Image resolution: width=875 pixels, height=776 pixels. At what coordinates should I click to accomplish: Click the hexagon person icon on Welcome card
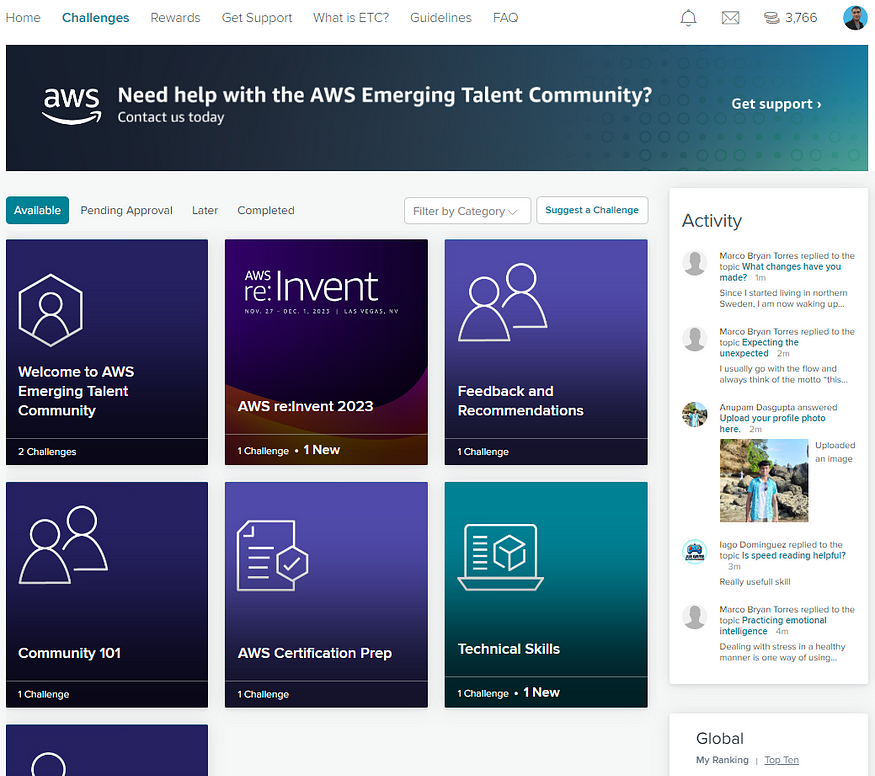(x=51, y=310)
